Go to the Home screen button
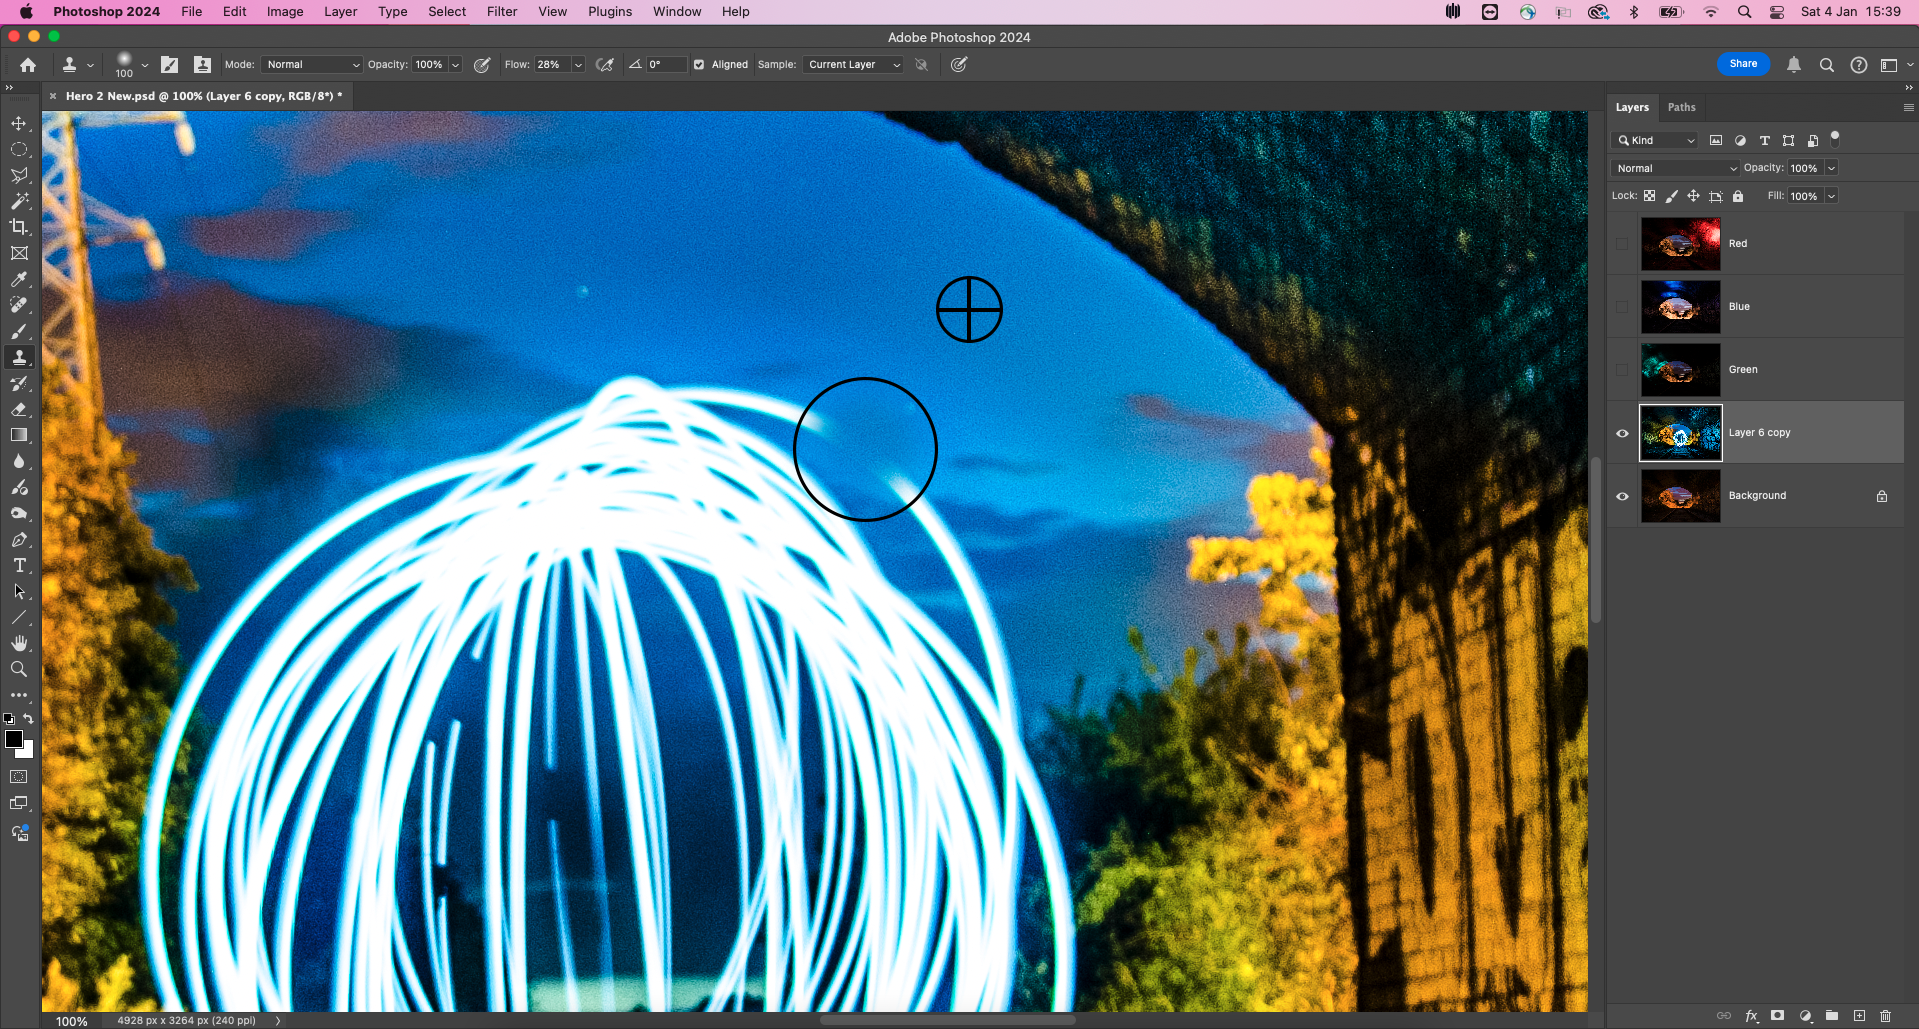This screenshot has height=1029, width=1919. pyautogui.click(x=28, y=65)
